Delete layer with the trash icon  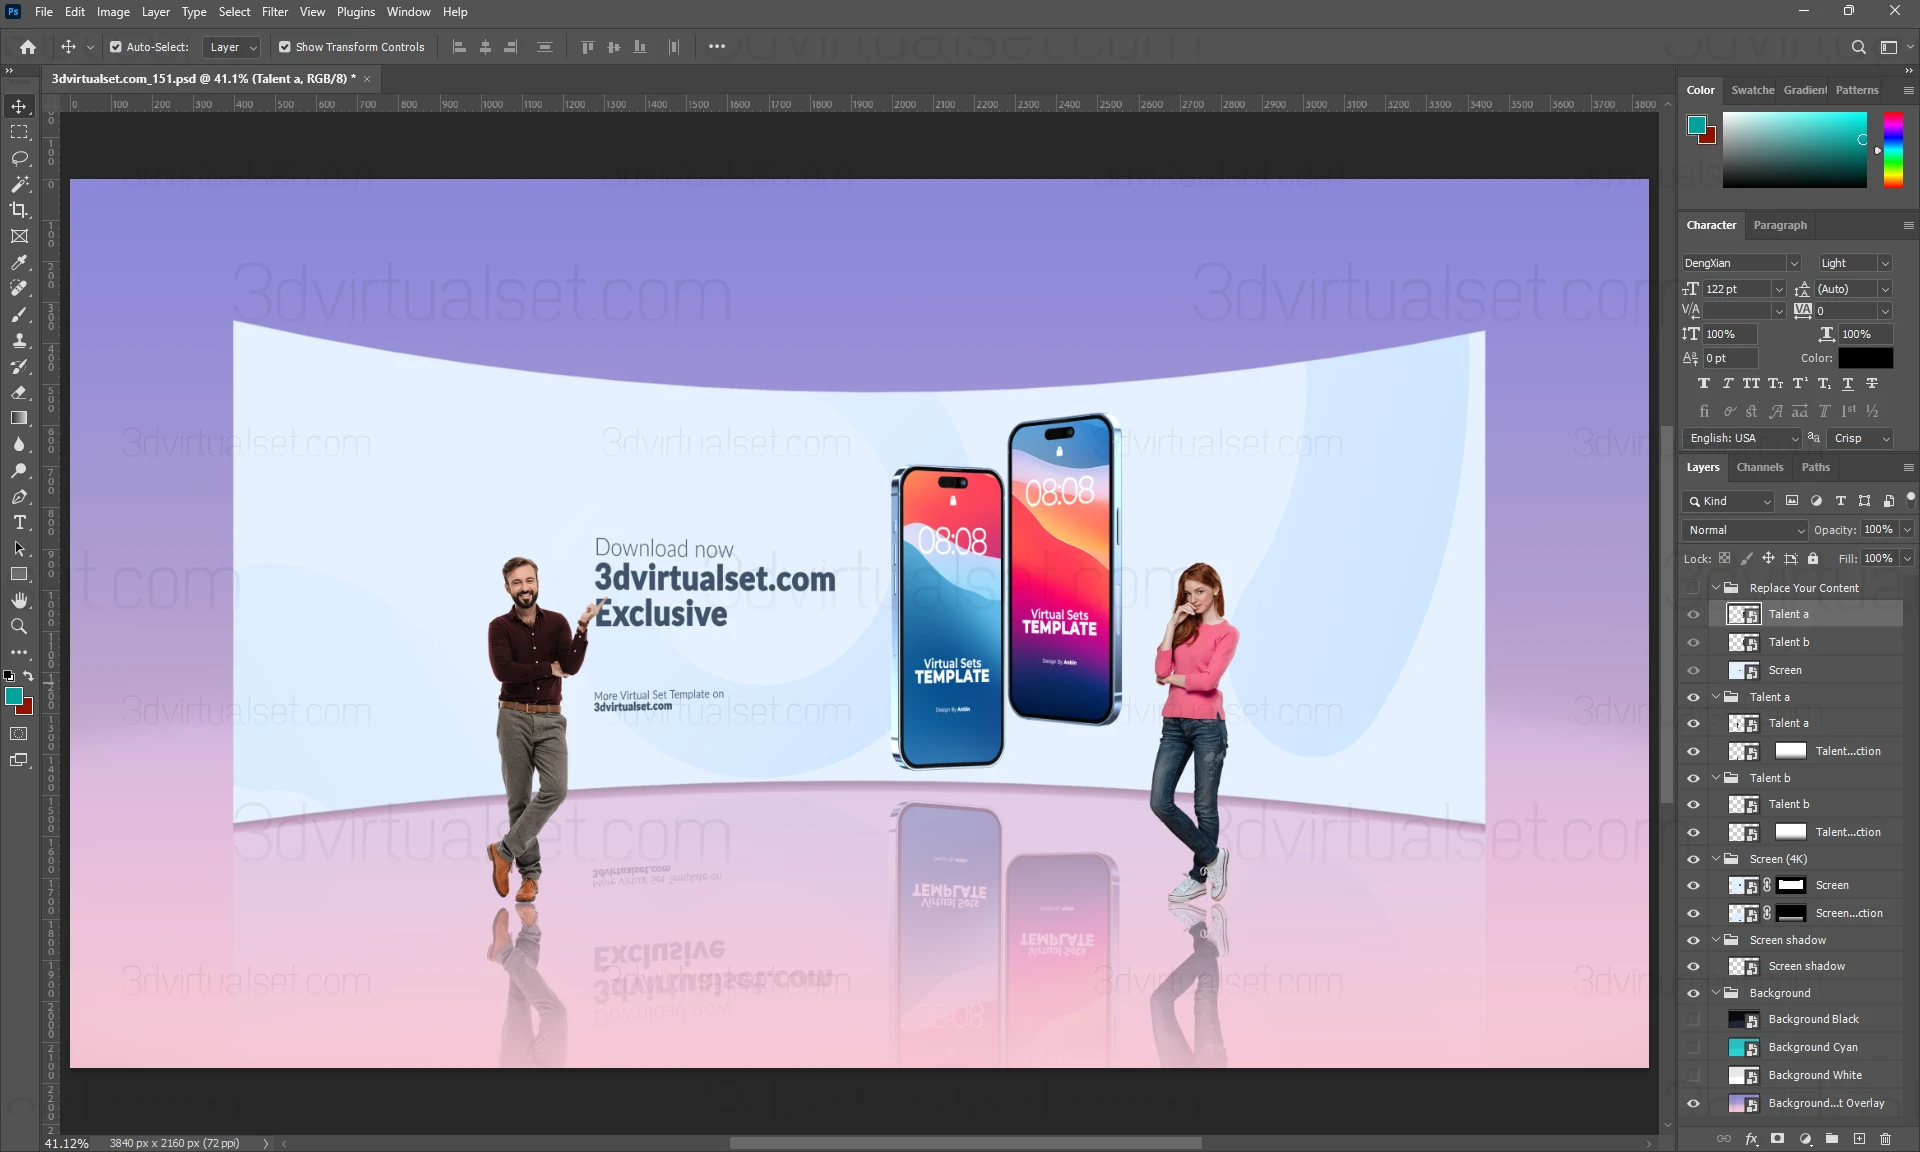click(x=1885, y=1138)
